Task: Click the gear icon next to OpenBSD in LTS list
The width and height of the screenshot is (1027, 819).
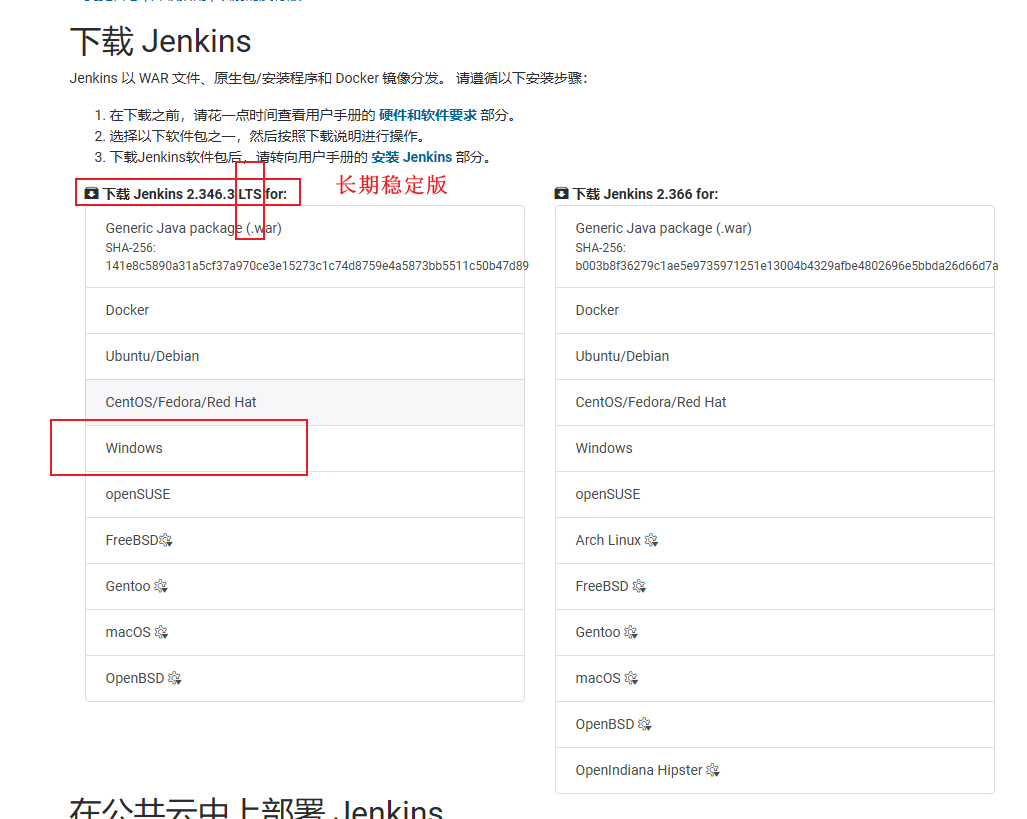Action: coord(175,678)
